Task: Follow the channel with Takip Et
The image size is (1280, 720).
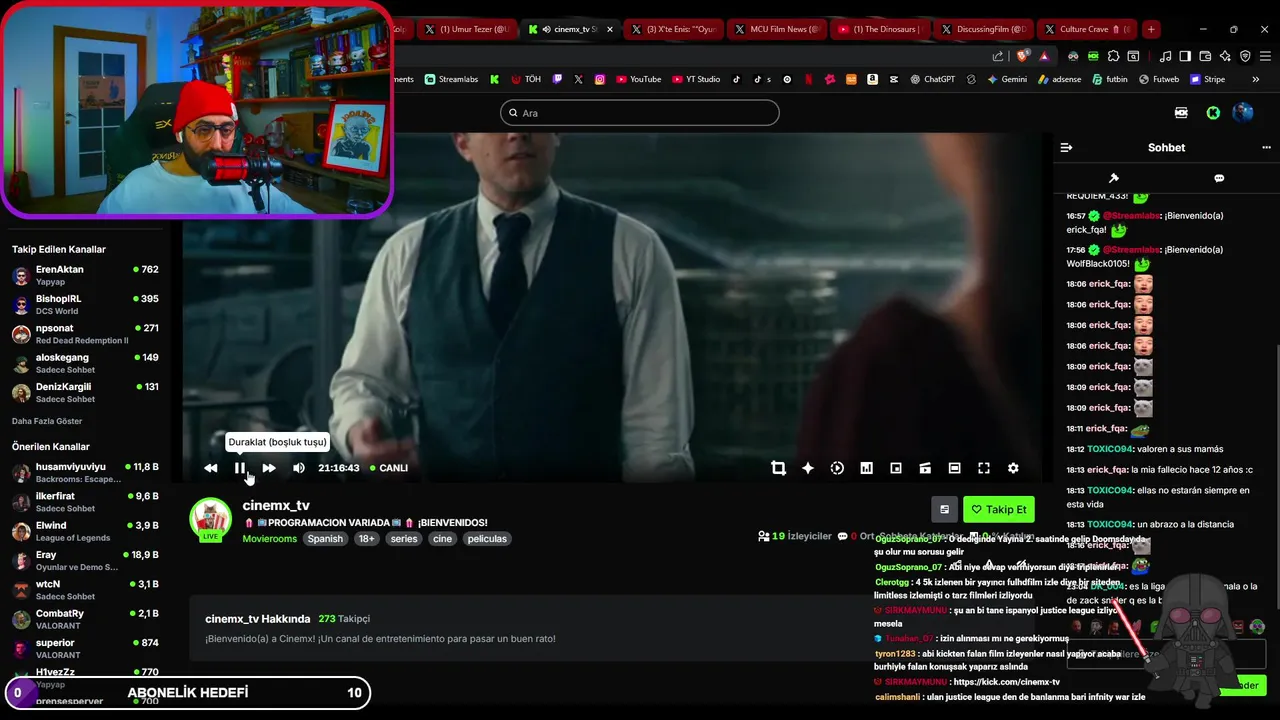Action: [x=998, y=509]
